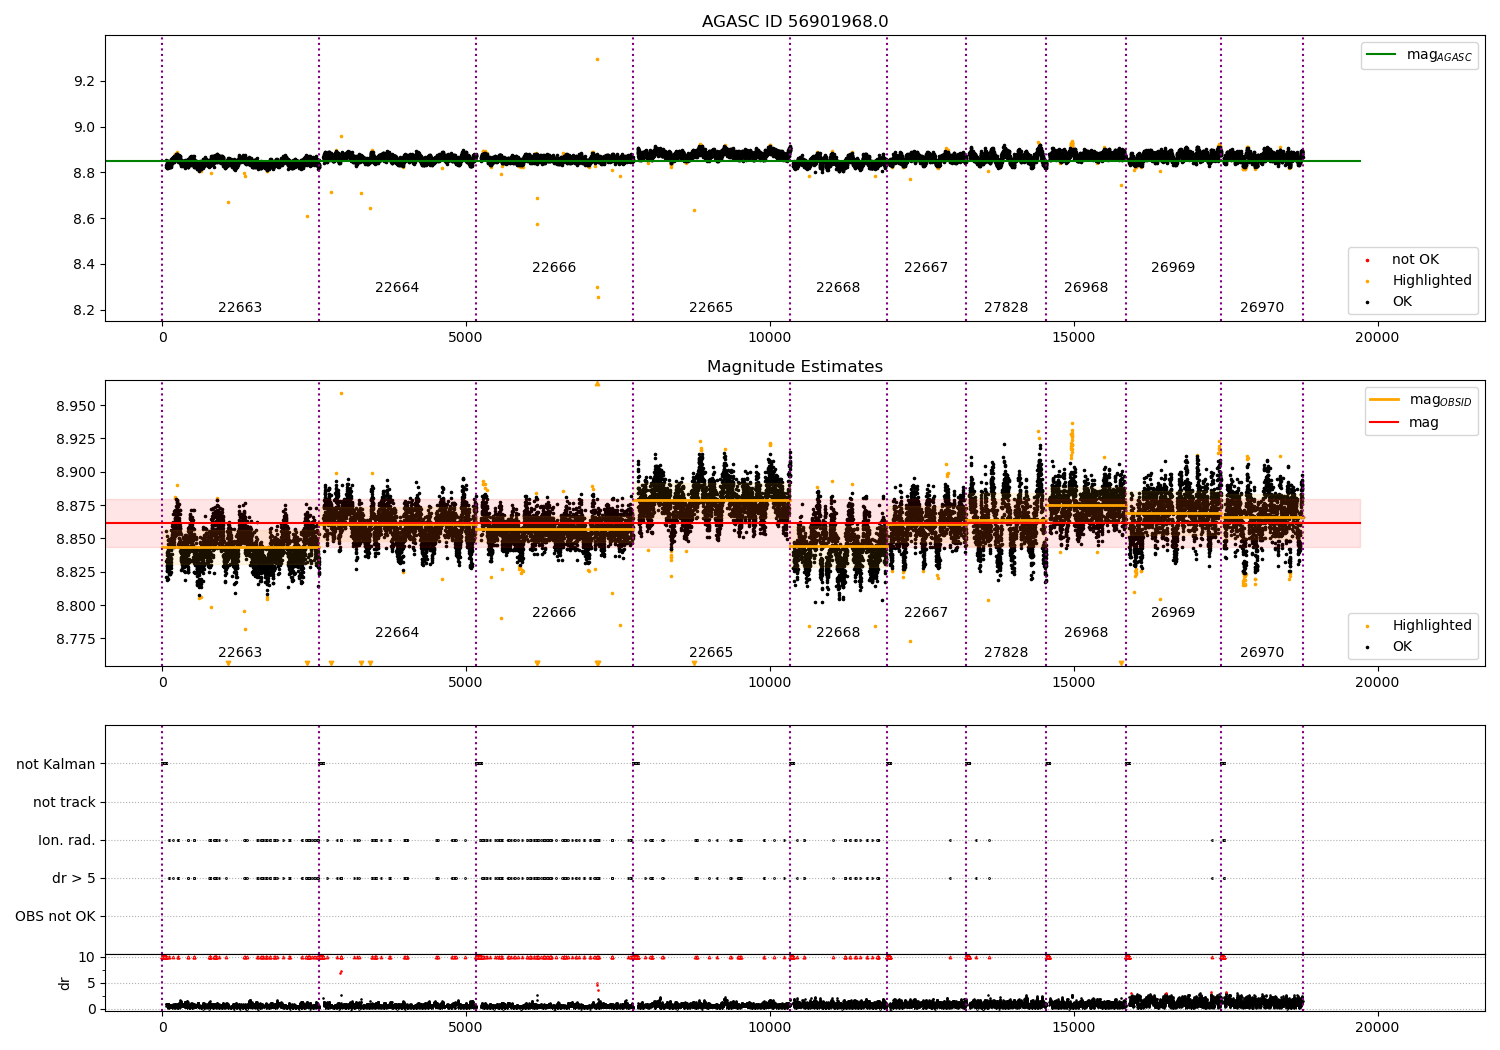Image resolution: width=1500 pixels, height=1050 pixels.
Task: Select the 'not track' row label
Action: [x=64, y=803]
